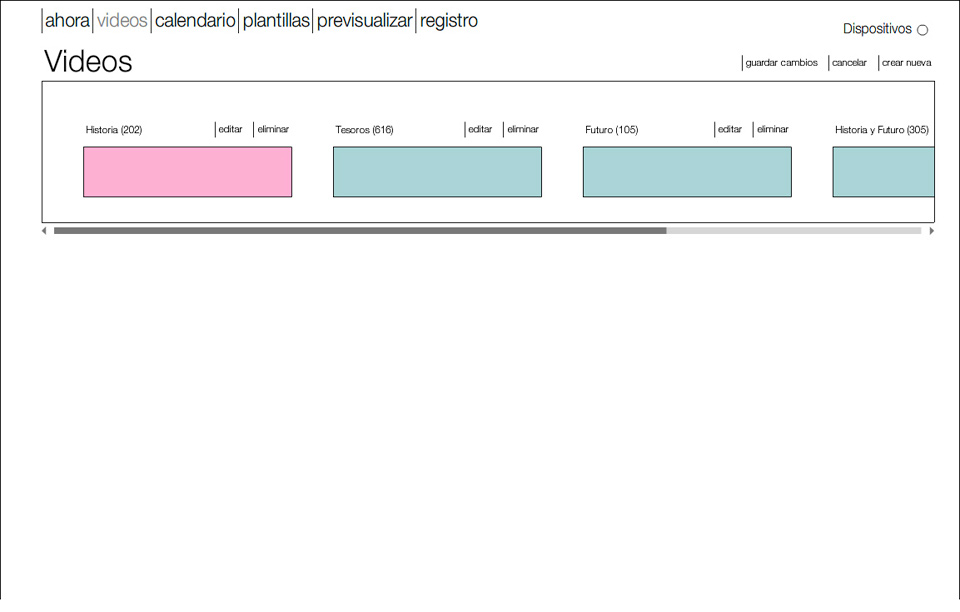Viewport: 960px width, 612px height.
Task: Click the light scrollbar track area
Action: 794,231
